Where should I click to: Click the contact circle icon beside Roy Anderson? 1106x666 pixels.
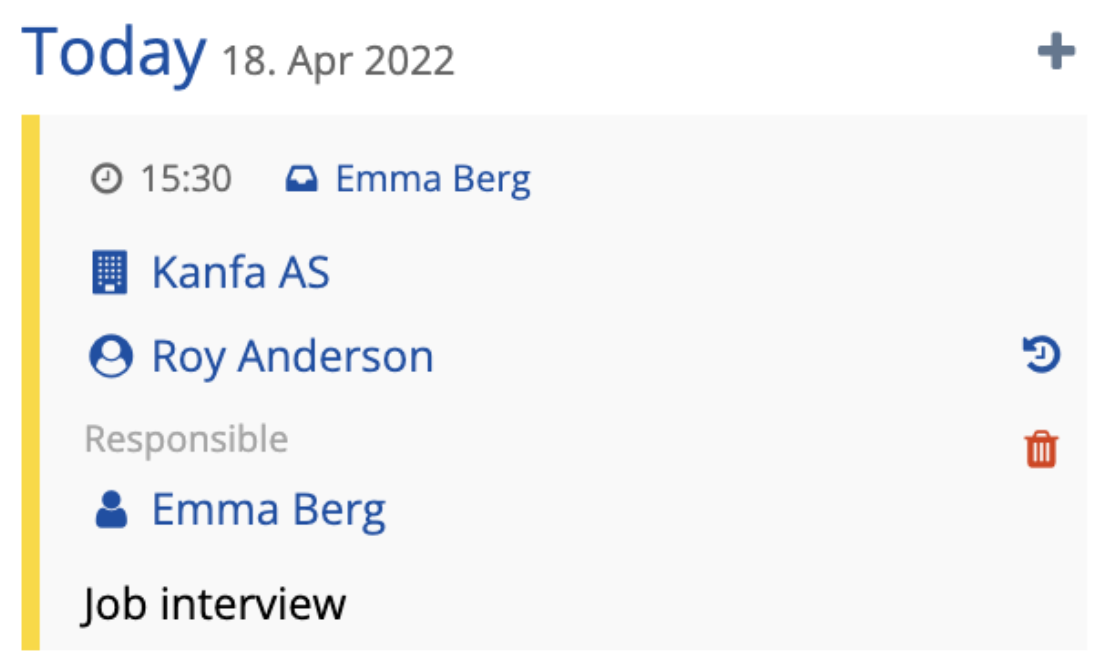110,357
